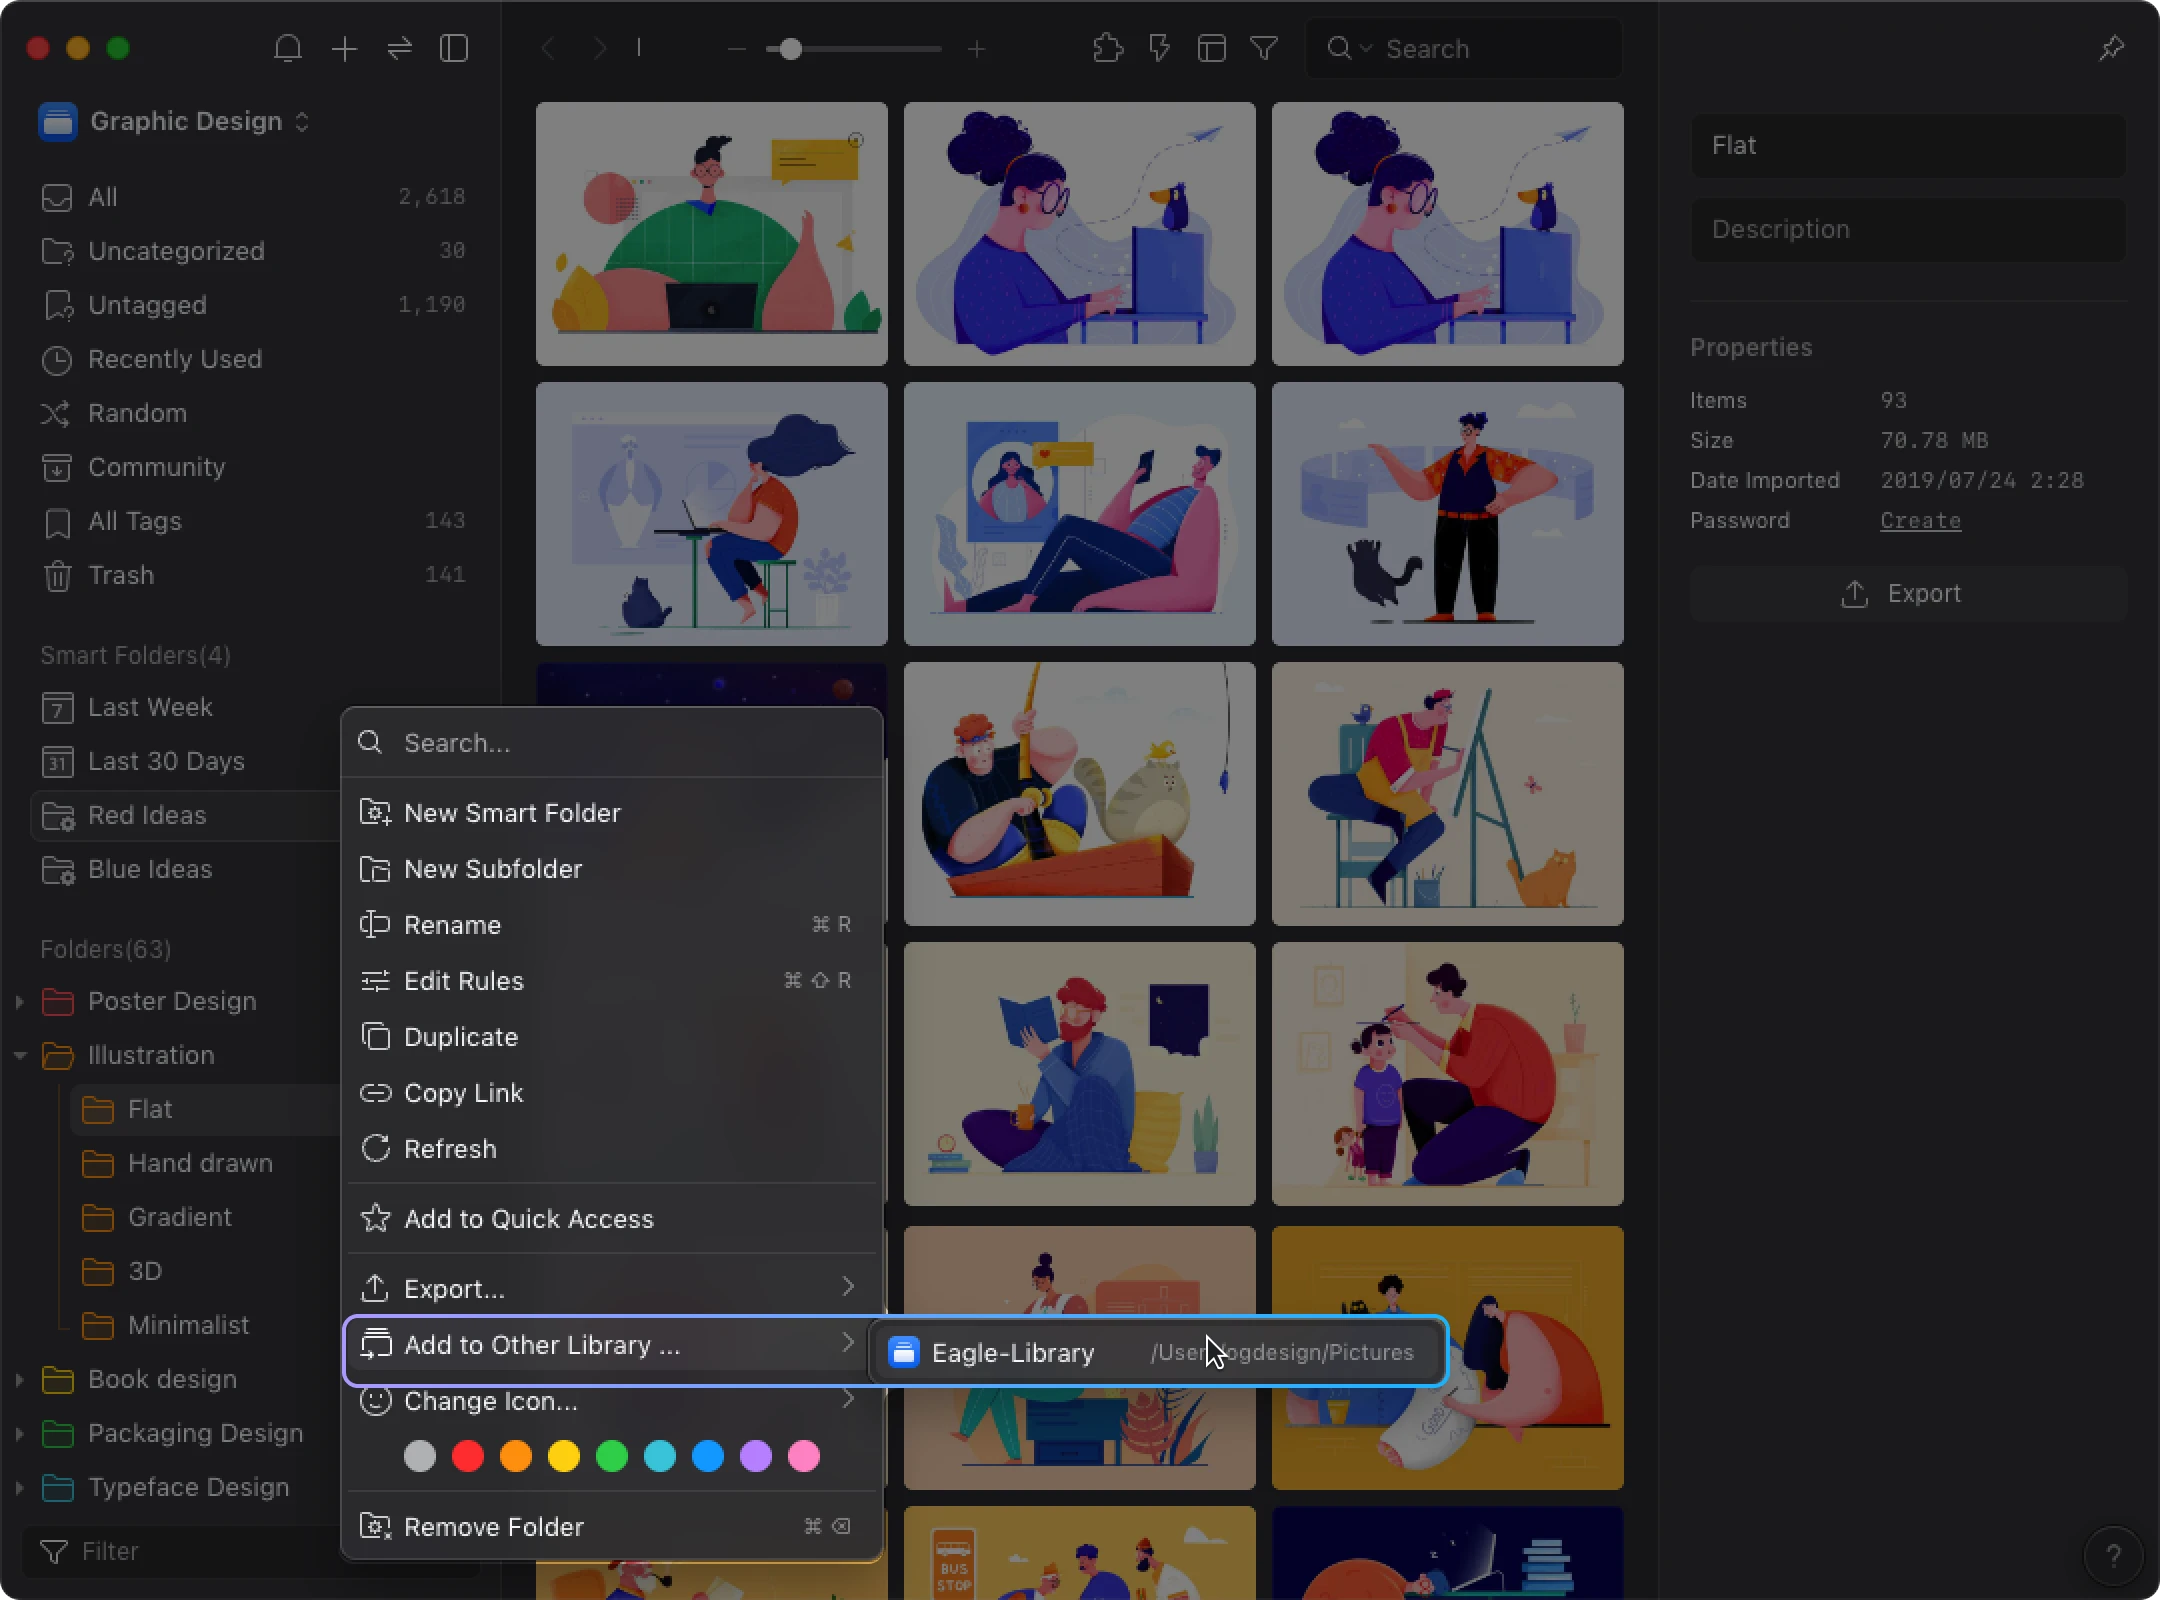Select Eagle-Library in the submenu

point(1158,1352)
